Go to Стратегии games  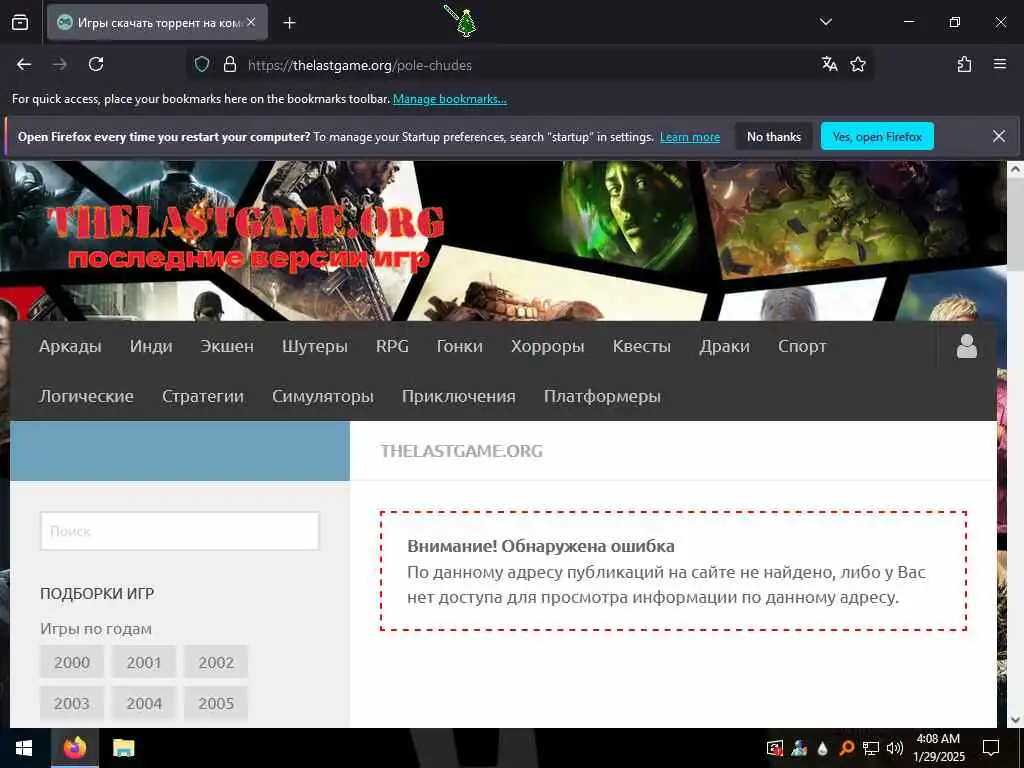click(x=202, y=396)
